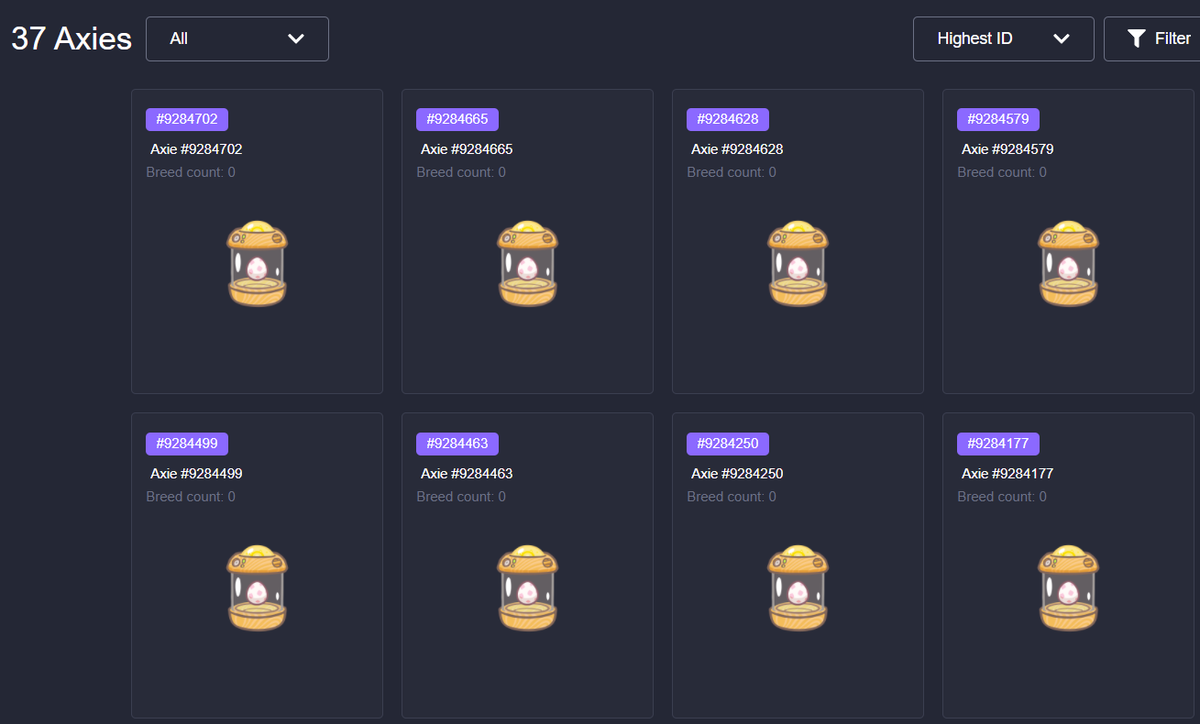Viewport: 1200px width, 724px height.
Task: Click the 37 Axies heading
Action: click(x=71, y=39)
